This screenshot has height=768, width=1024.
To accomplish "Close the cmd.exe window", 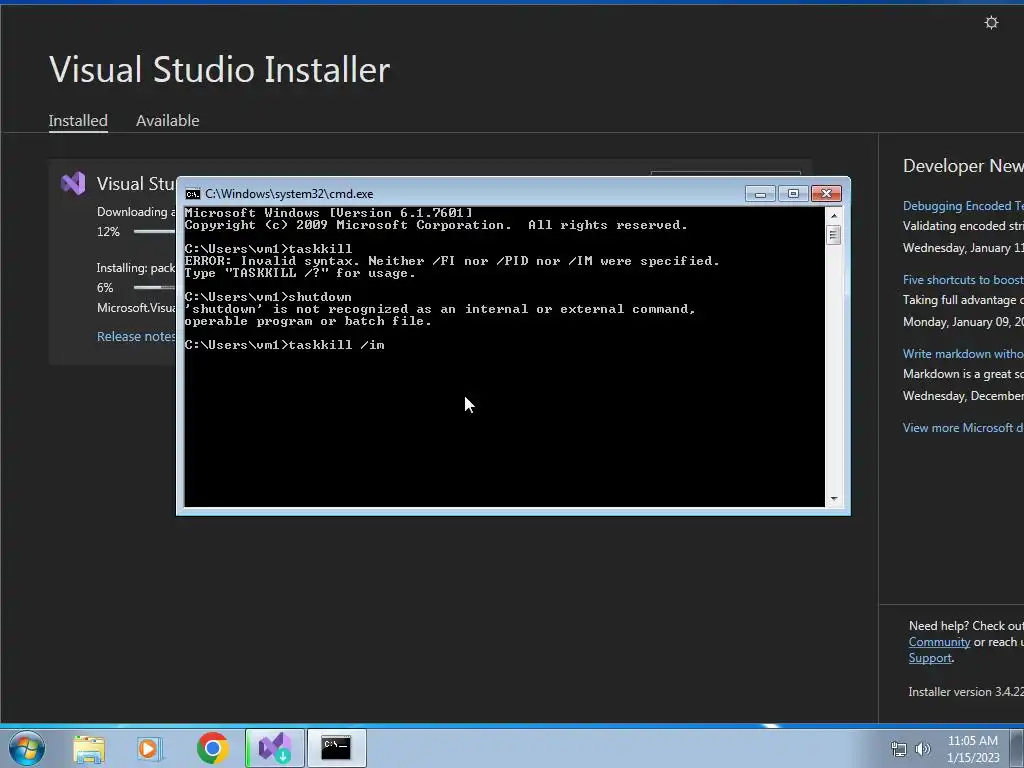I will coord(826,194).
